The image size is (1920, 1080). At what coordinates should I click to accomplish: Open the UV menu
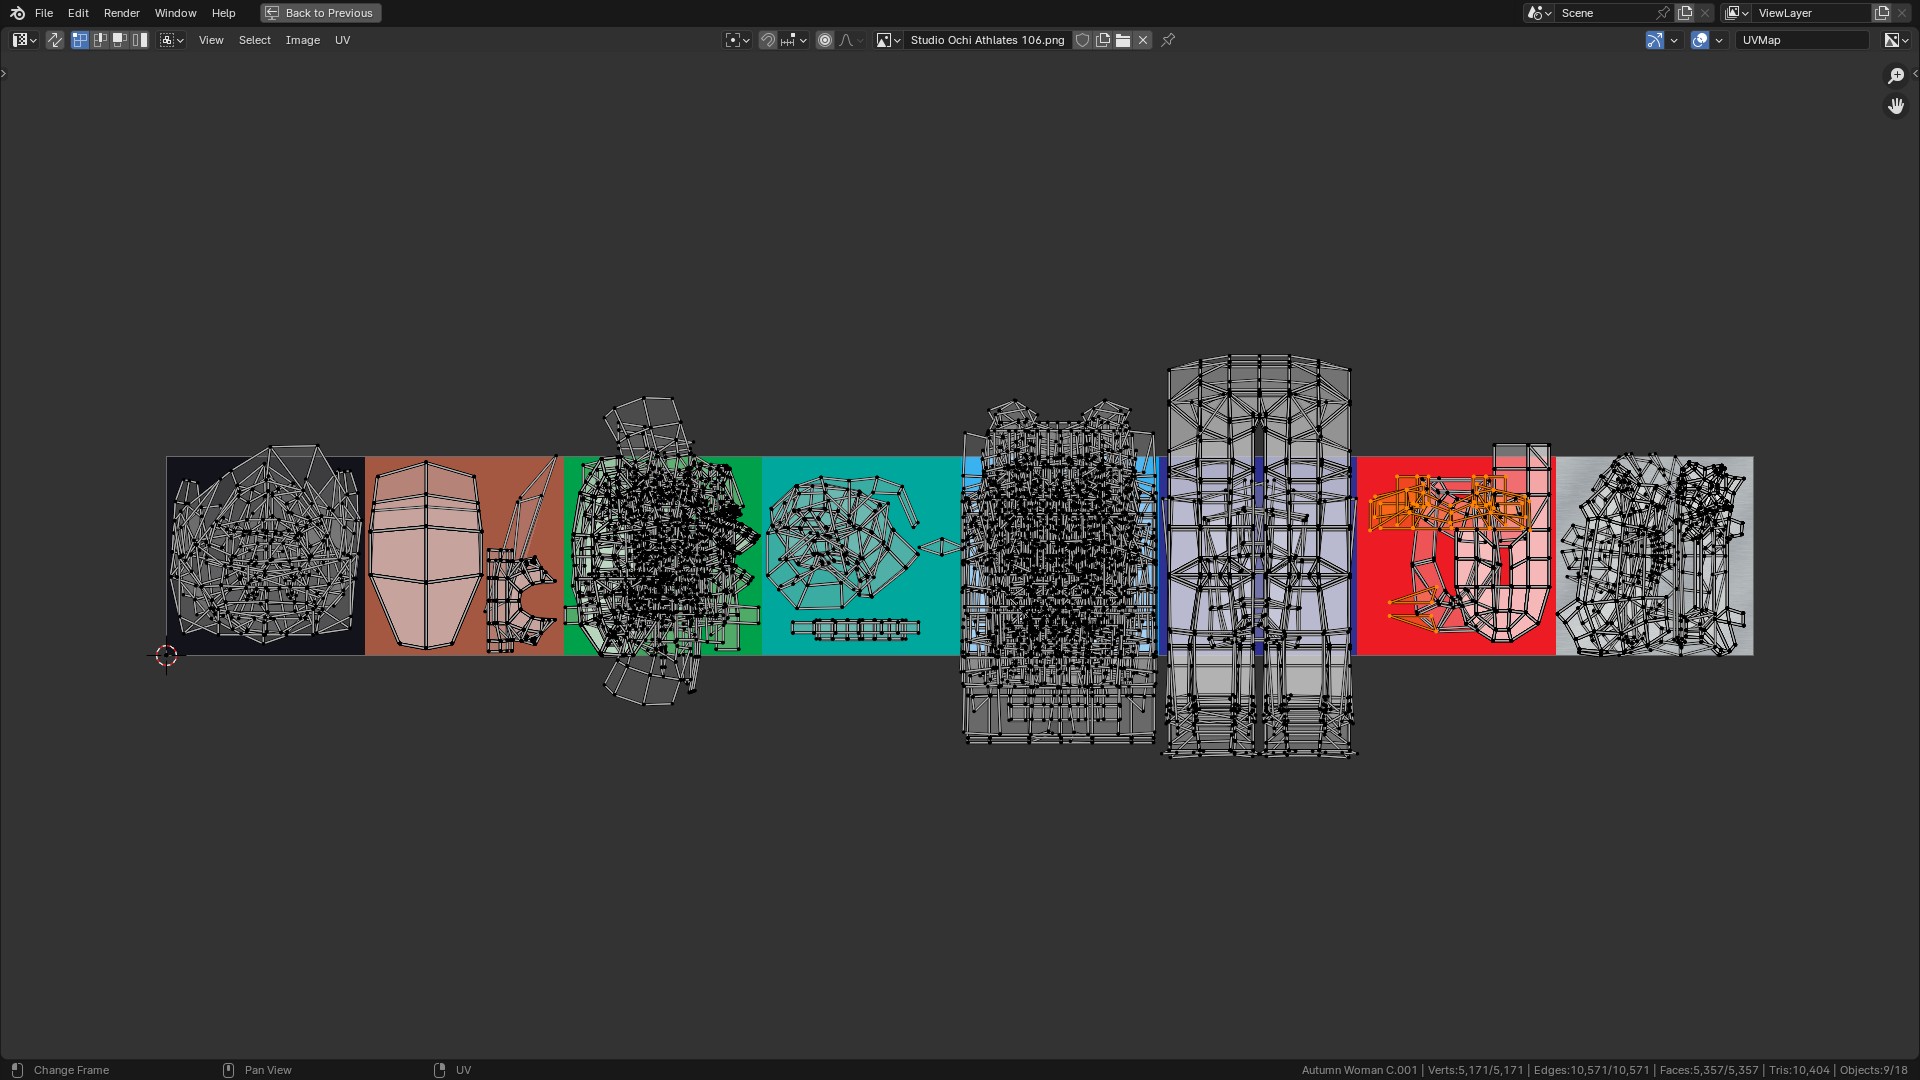click(342, 40)
